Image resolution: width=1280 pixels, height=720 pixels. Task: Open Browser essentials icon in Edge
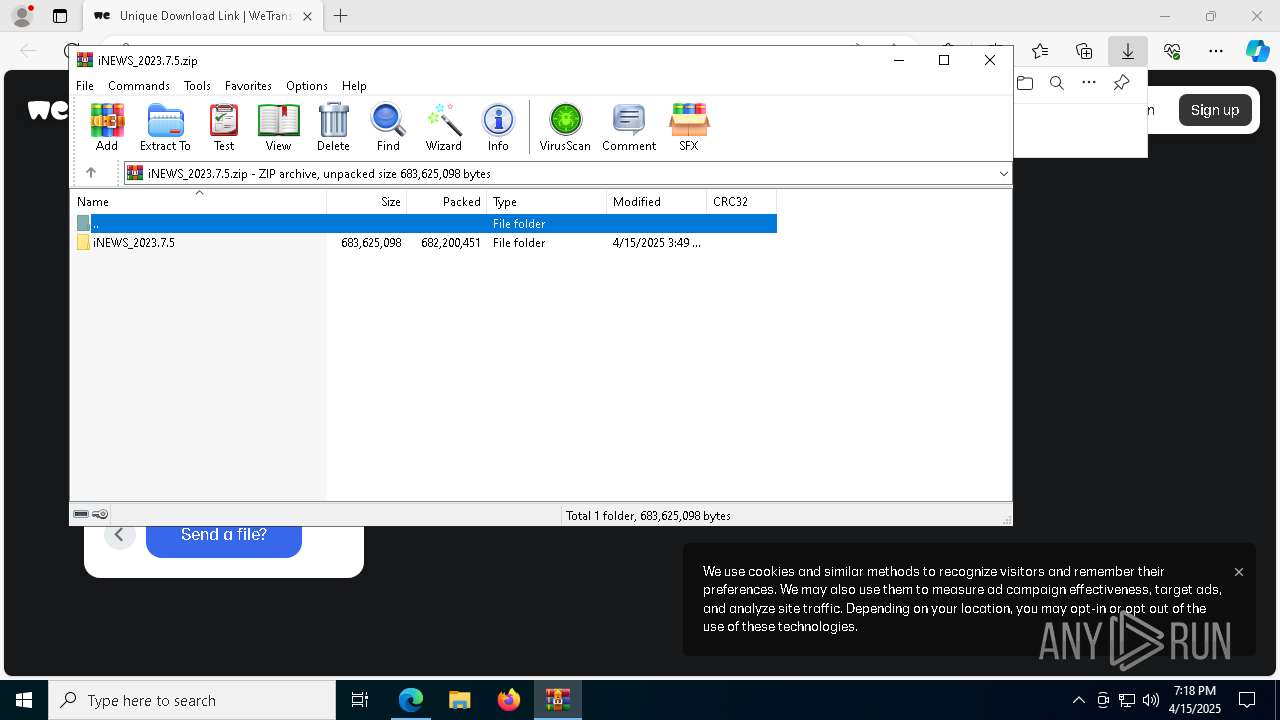pyautogui.click(x=1172, y=51)
